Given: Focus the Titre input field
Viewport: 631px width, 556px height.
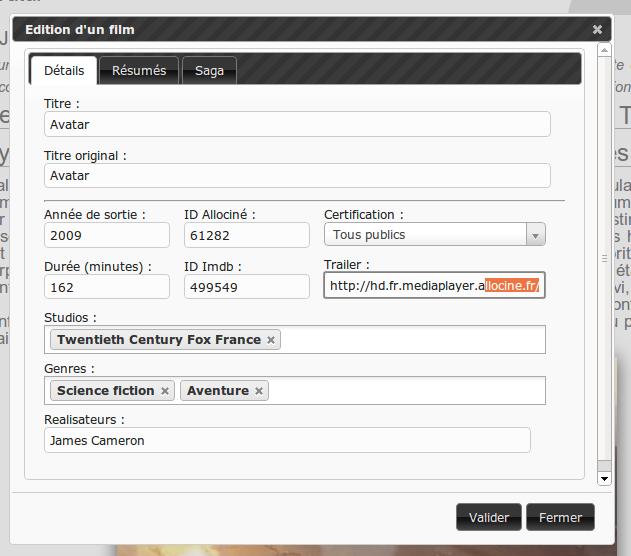Looking at the screenshot, I should coord(298,124).
